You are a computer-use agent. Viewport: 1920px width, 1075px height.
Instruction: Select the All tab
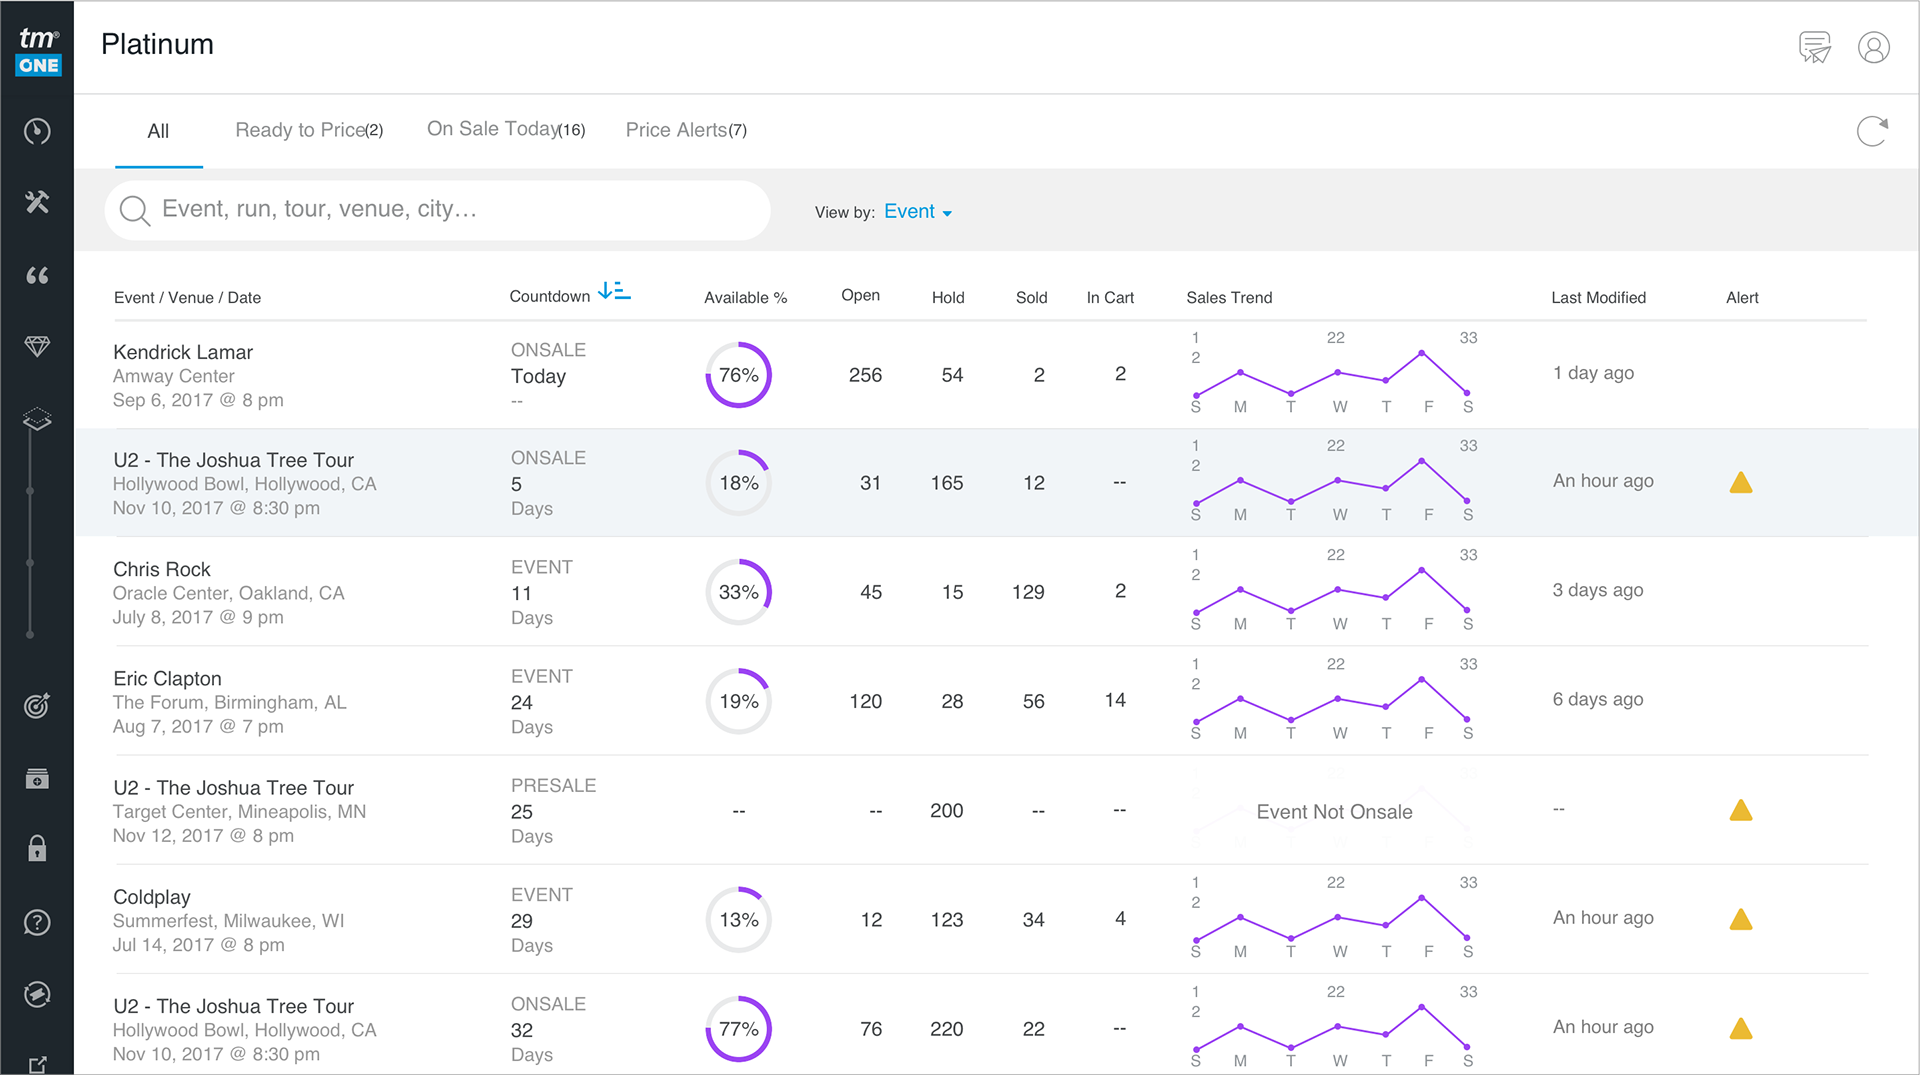tap(158, 131)
